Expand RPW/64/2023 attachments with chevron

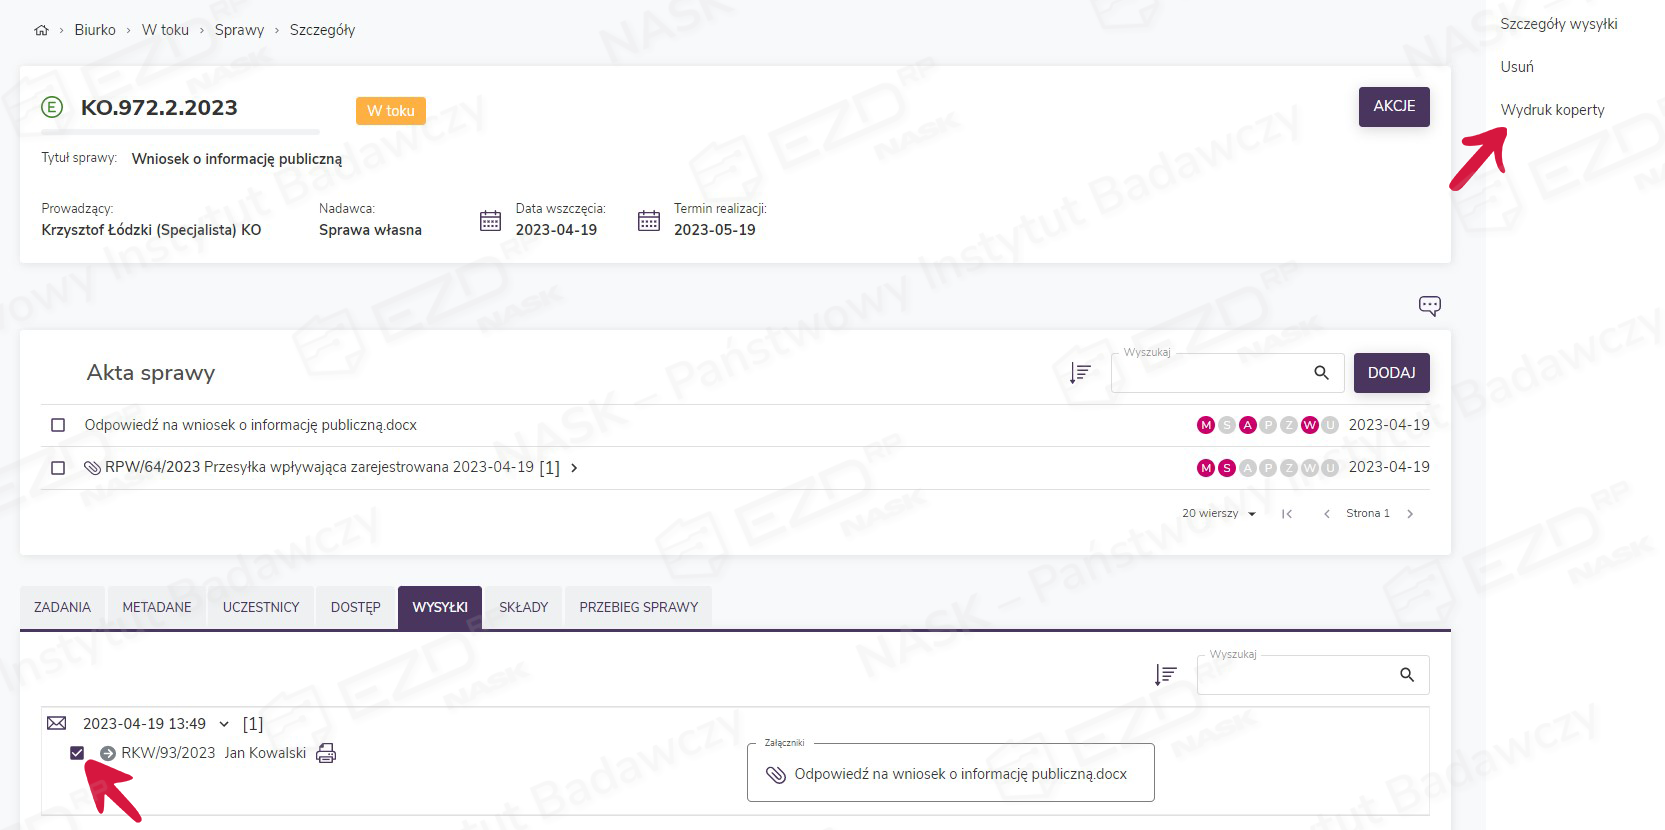[x=574, y=468]
